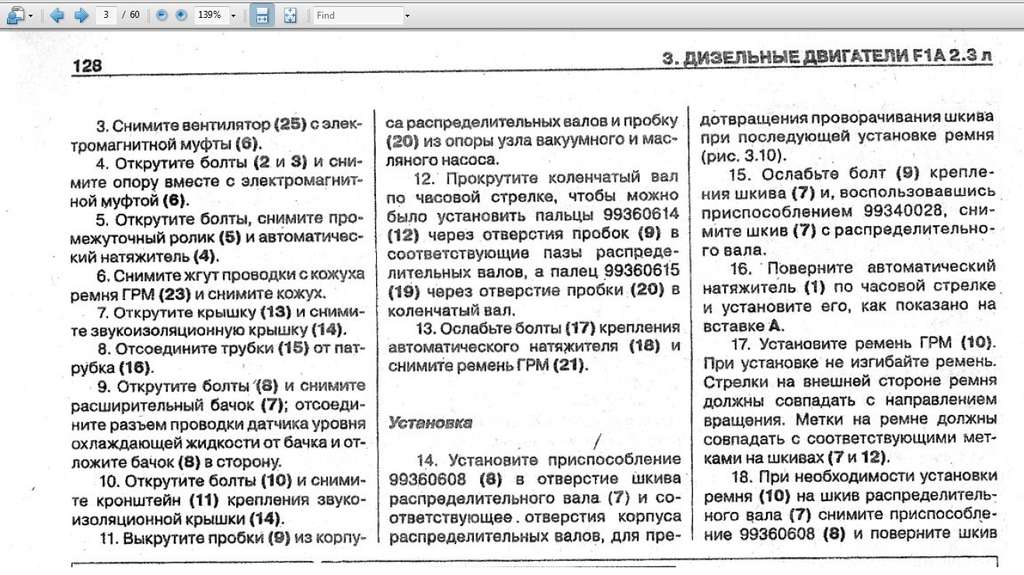Click the page number field showing 3
The width and height of the screenshot is (1024, 575).
pos(106,14)
